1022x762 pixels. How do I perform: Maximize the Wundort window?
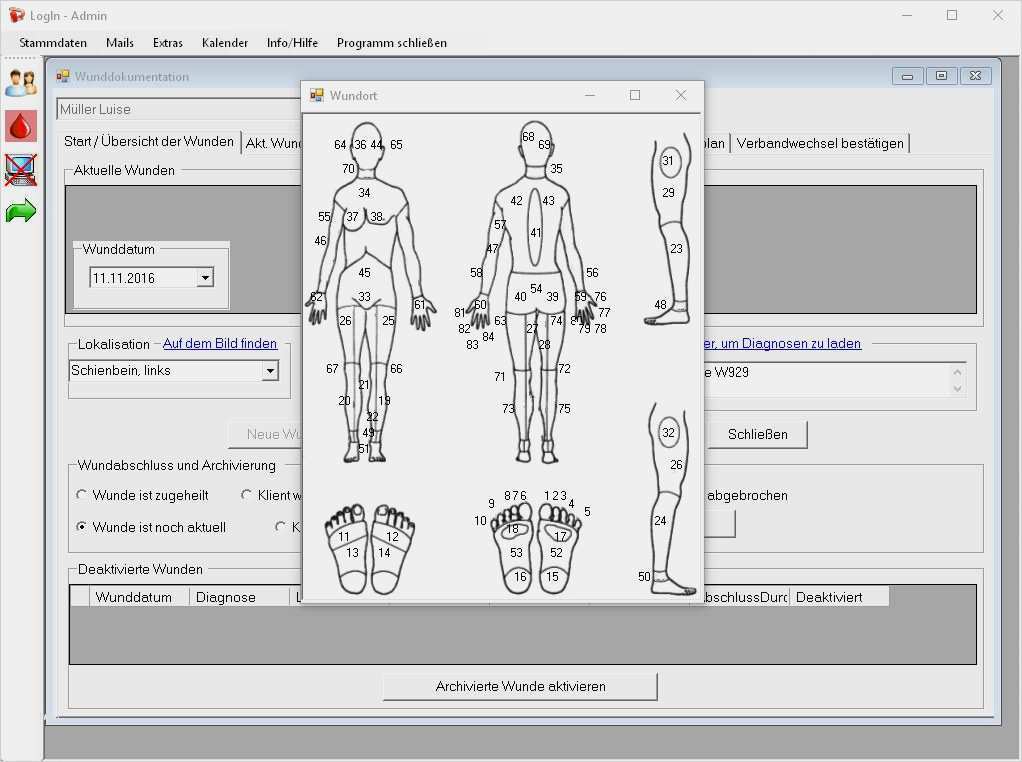pos(635,95)
